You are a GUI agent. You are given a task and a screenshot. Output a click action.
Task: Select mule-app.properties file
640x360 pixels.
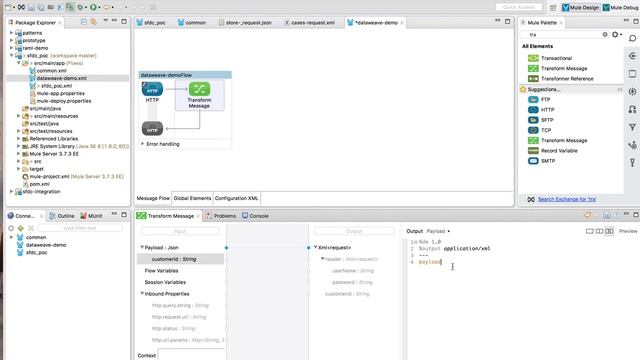tap(58, 93)
